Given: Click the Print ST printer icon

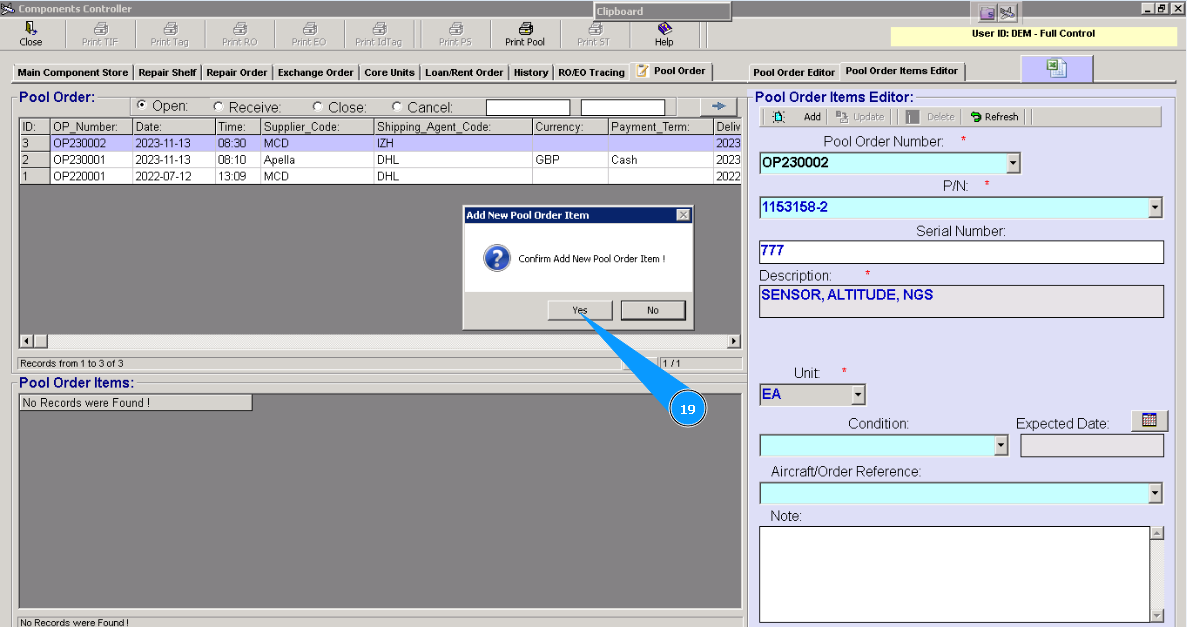Looking at the screenshot, I should coord(594,29).
